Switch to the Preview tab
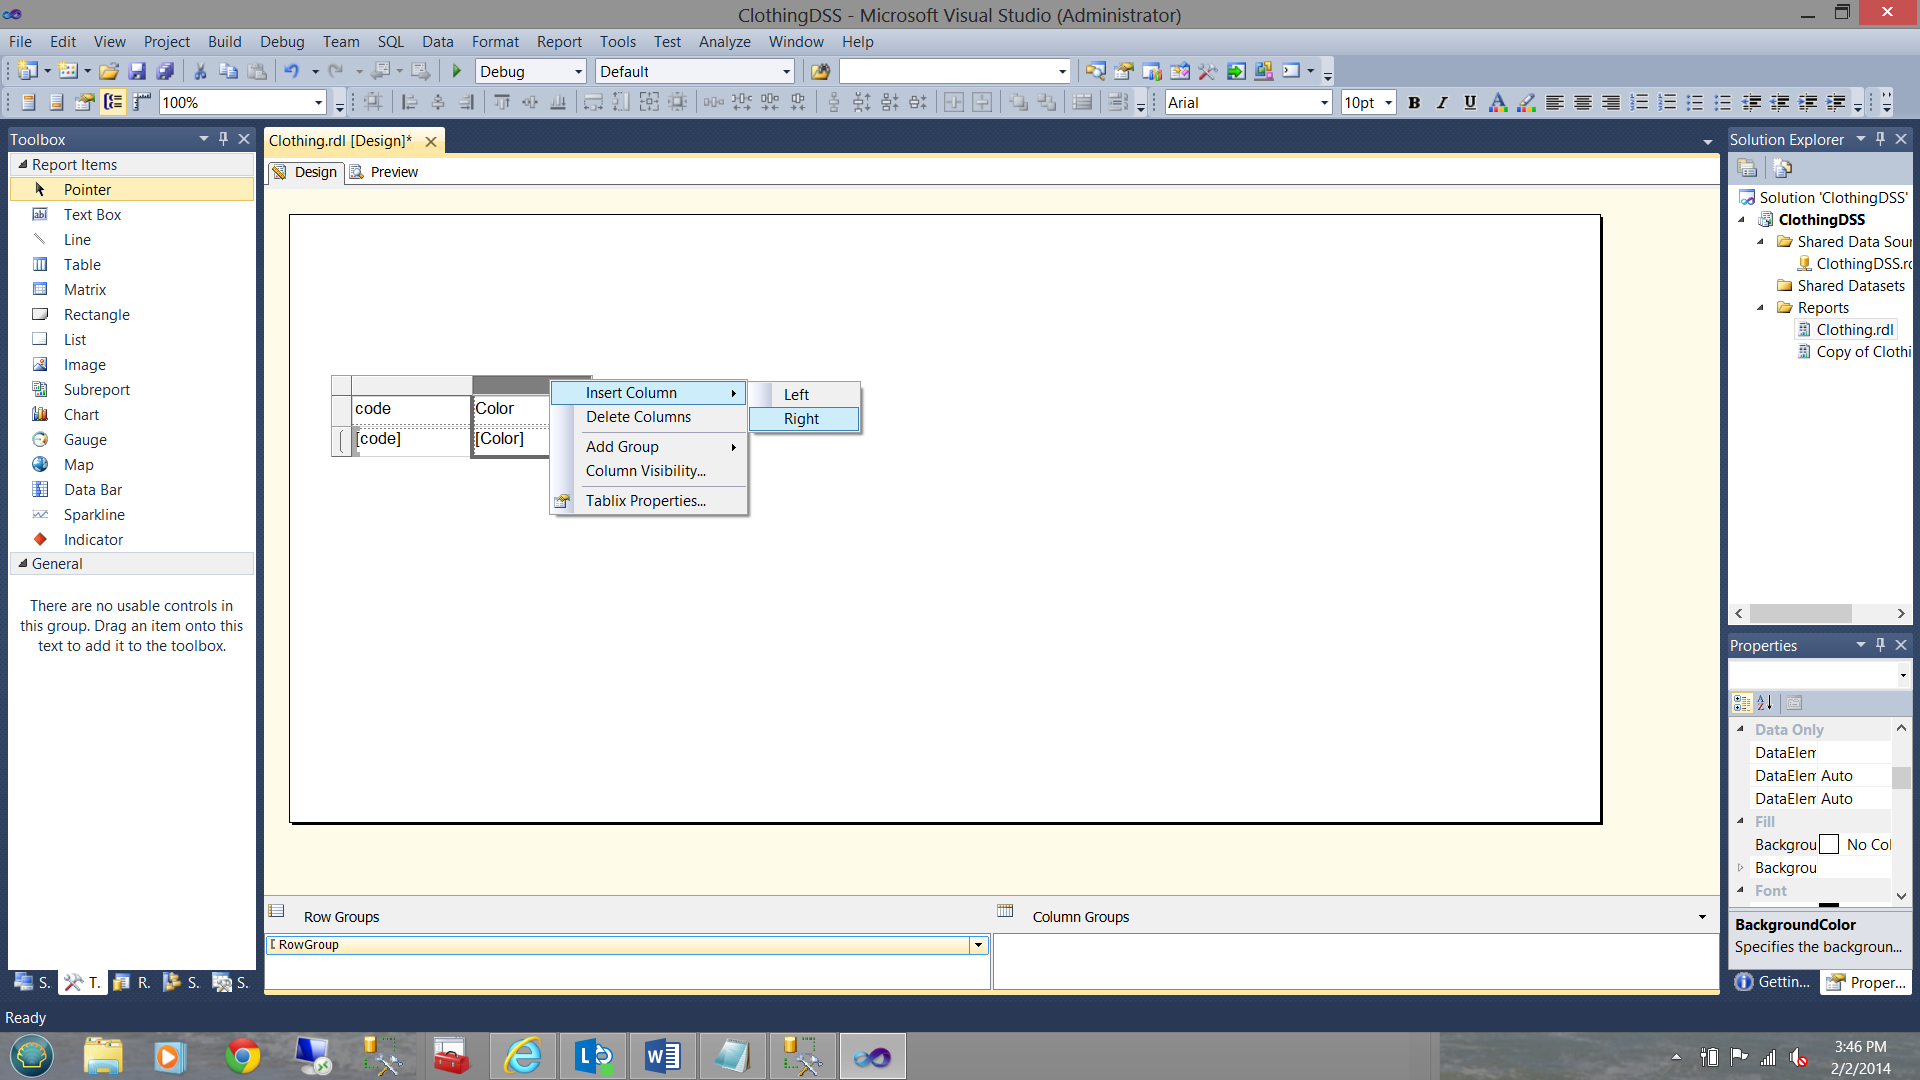This screenshot has height=1080, width=1920. (393, 172)
